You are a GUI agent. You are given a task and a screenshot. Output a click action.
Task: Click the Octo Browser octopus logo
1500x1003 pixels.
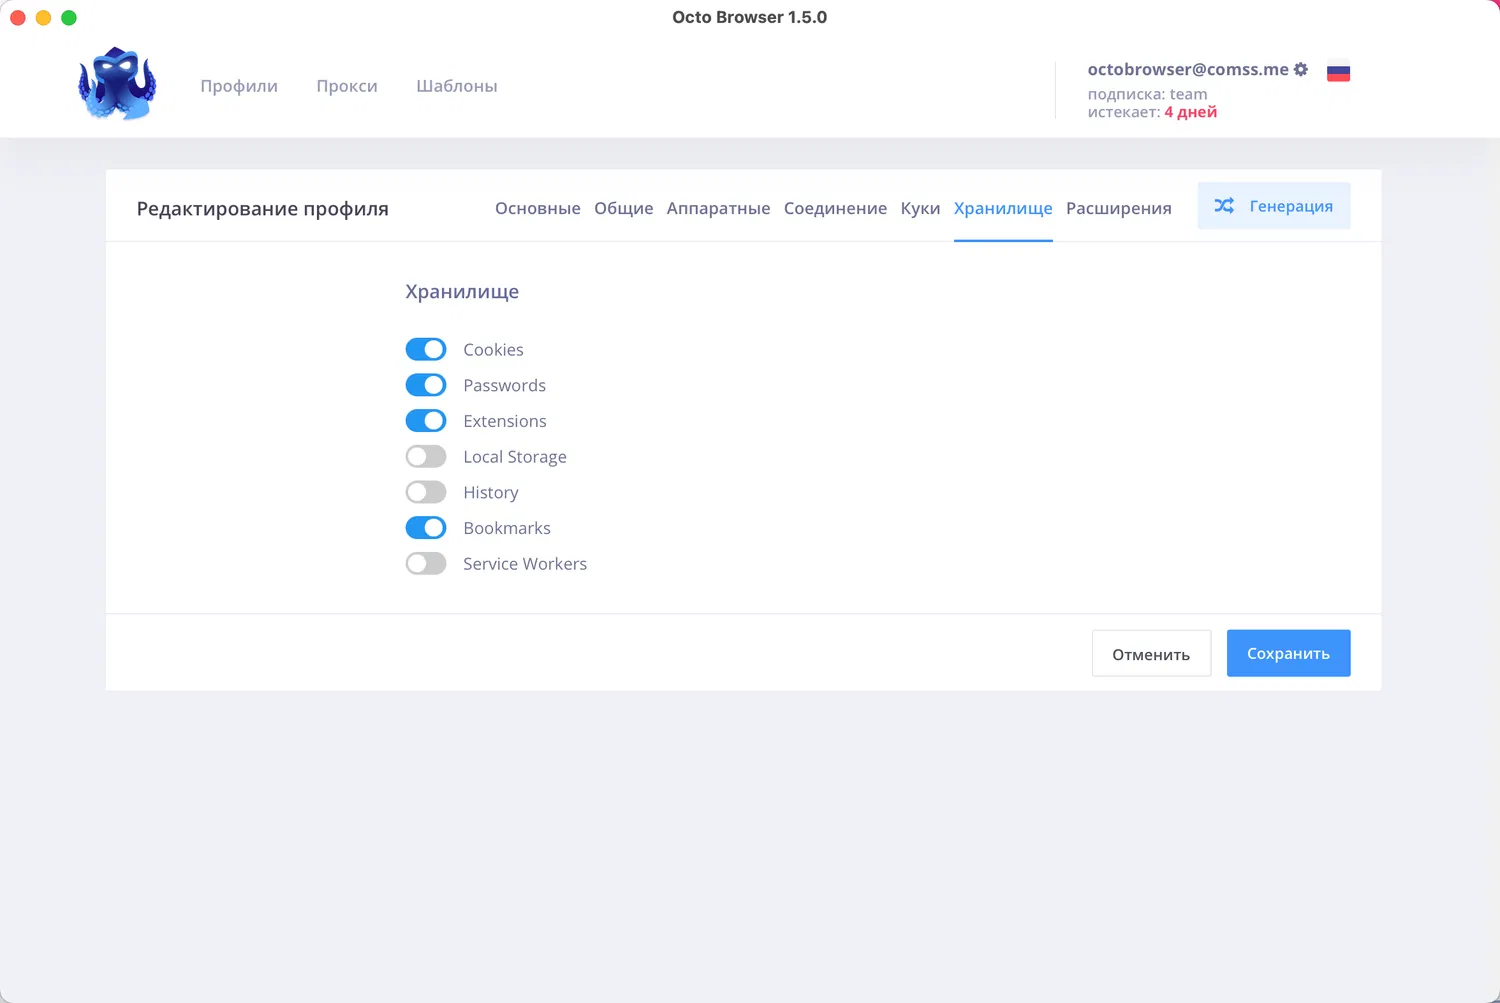pyautogui.click(x=118, y=84)
